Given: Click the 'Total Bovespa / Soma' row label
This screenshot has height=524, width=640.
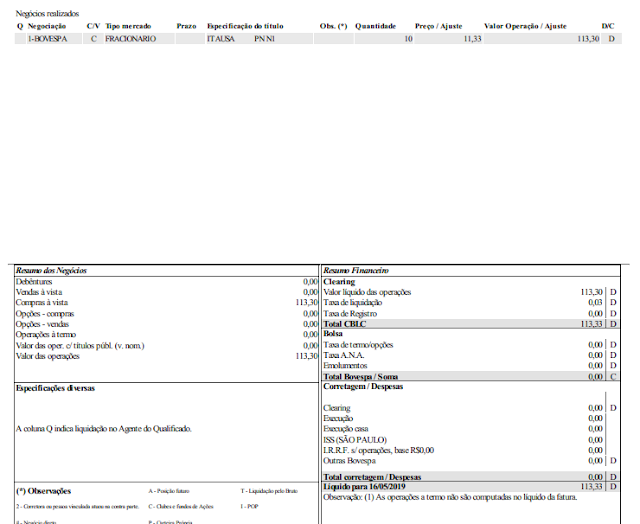Looking at the screenshot, I should pyautogui.click(x=360, y=377).
